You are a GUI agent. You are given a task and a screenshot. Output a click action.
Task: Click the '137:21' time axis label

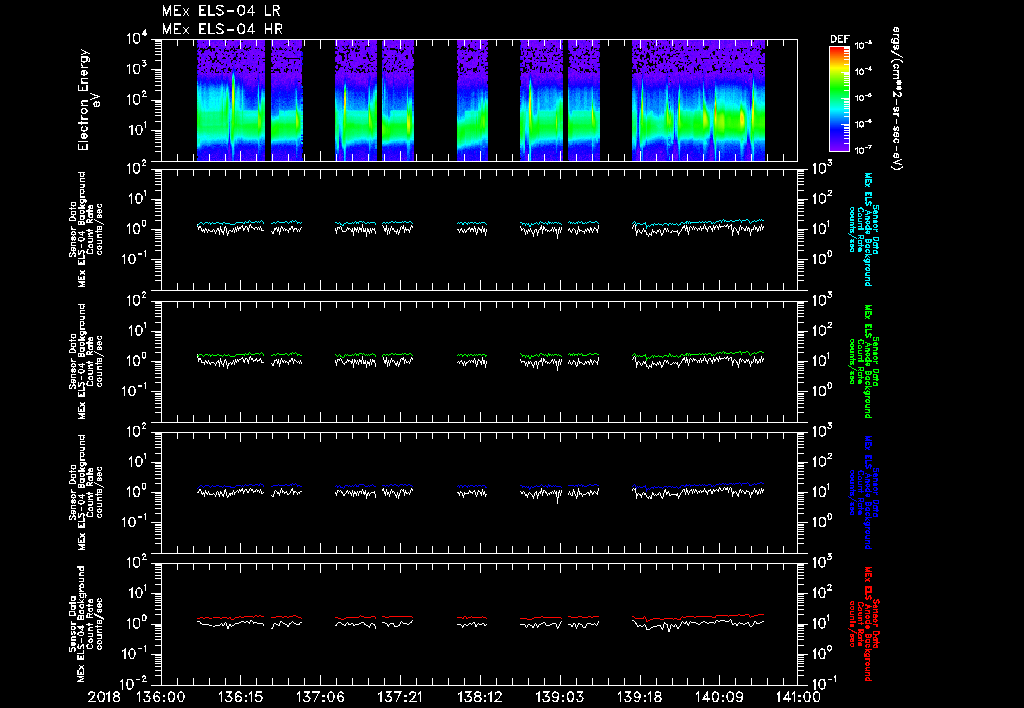400,698
